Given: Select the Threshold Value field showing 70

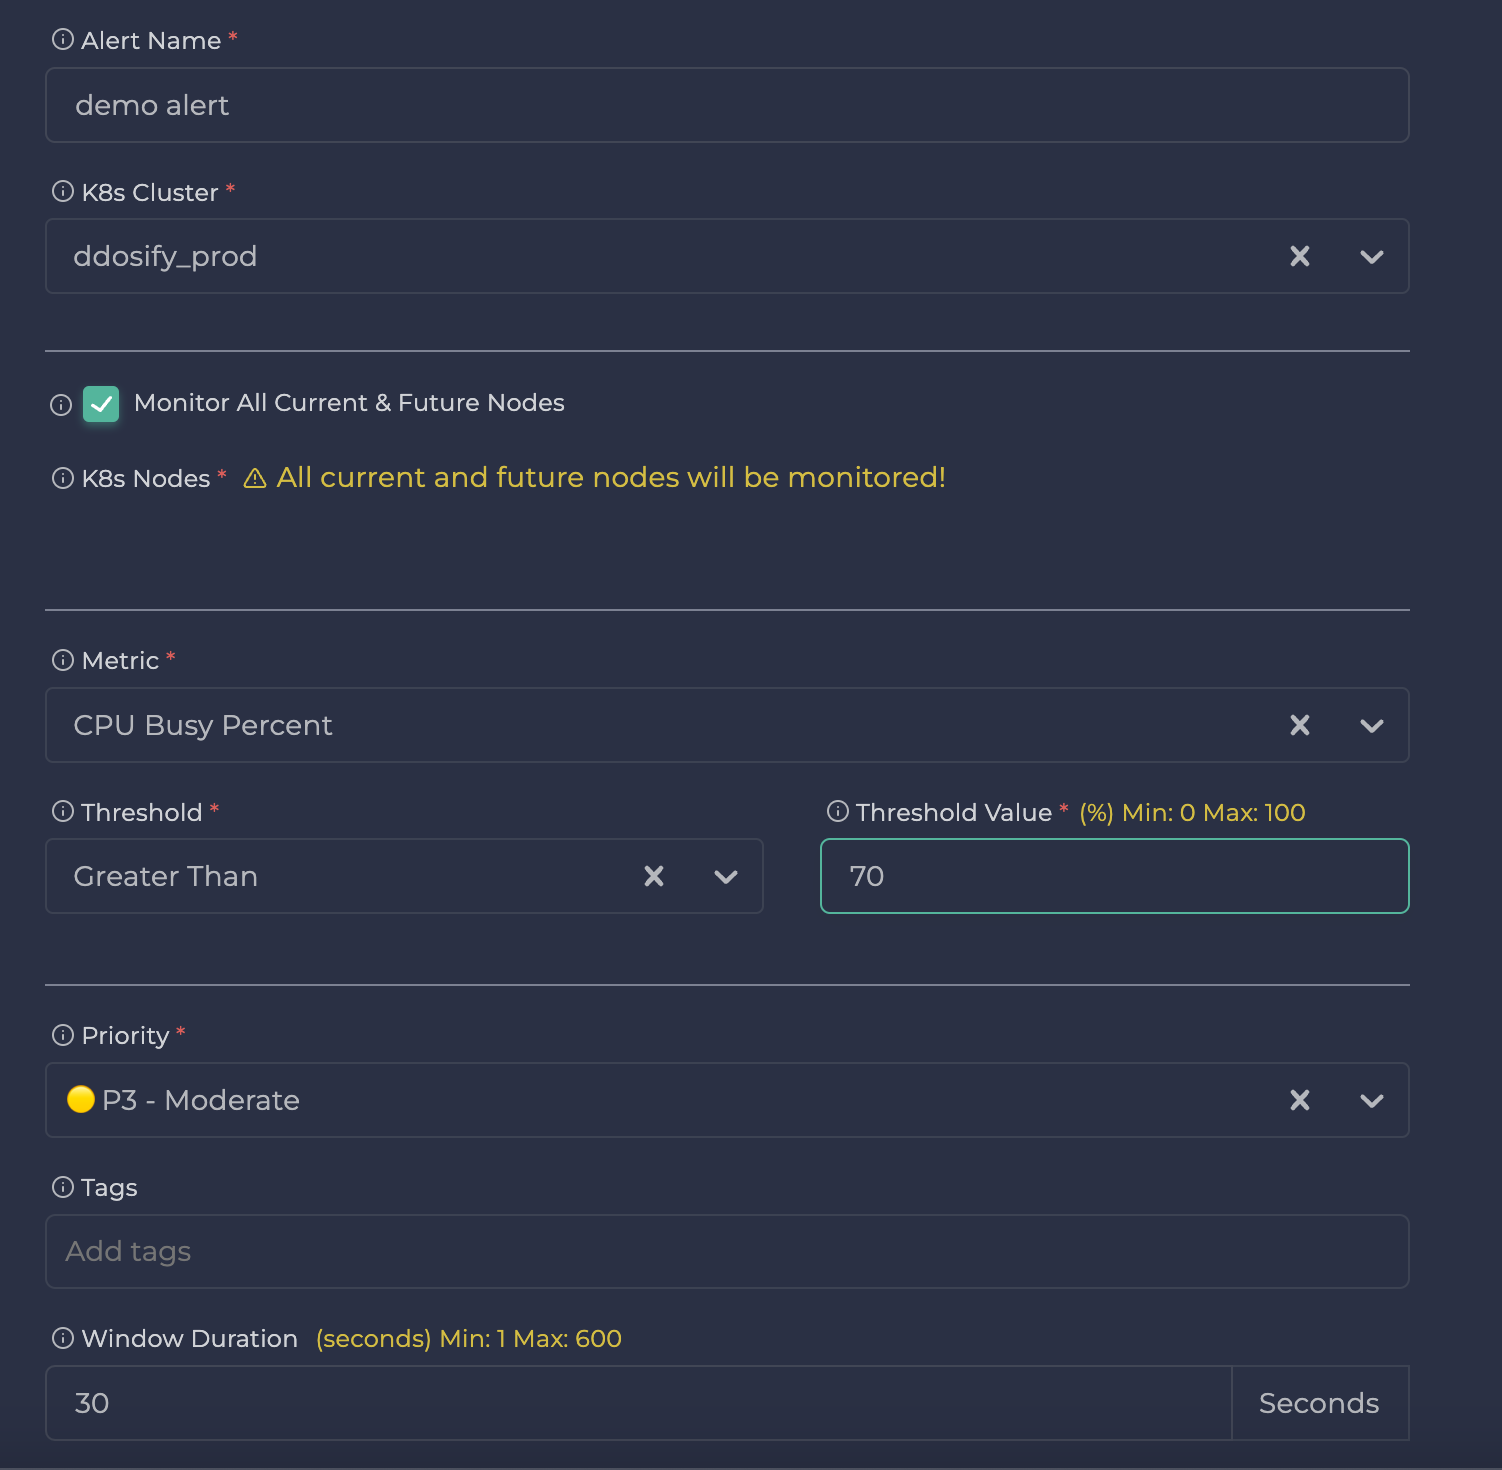Looking at the screenshot, I should (1113, 876).
